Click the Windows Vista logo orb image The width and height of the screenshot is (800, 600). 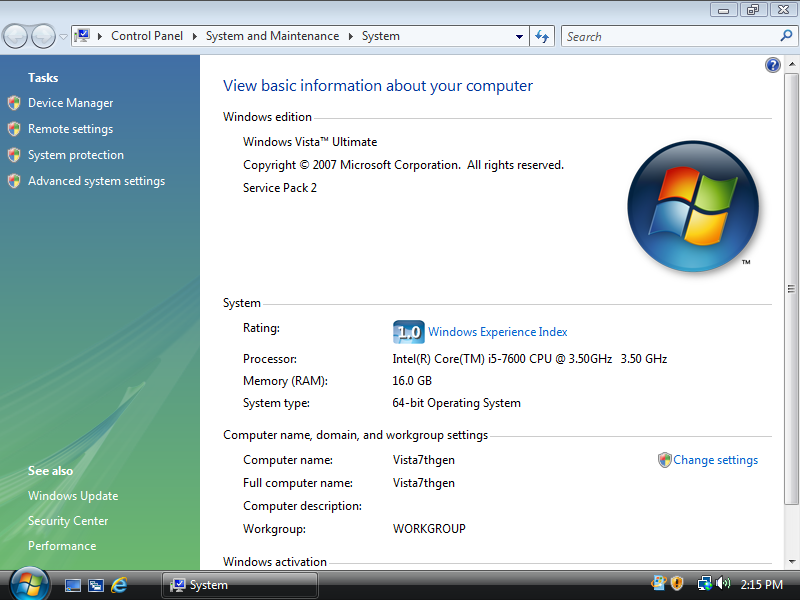693,206
